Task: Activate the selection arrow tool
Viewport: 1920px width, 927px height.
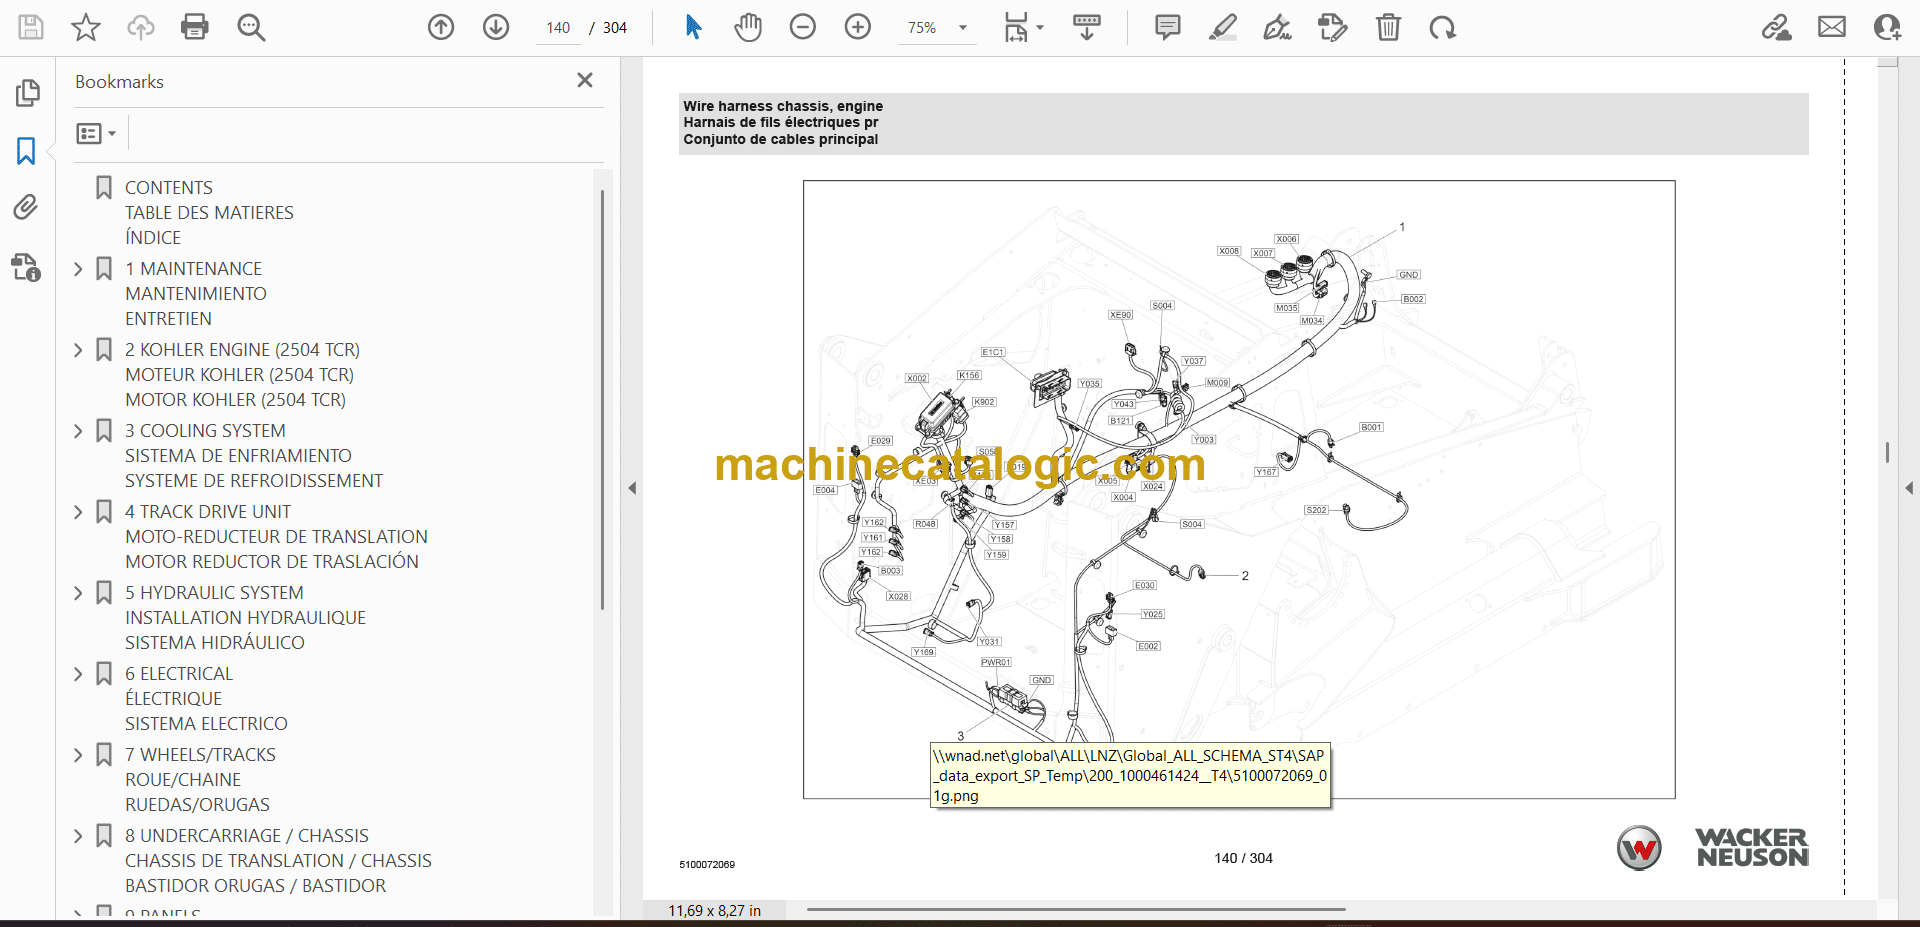Action: click(x=693, y=27)
